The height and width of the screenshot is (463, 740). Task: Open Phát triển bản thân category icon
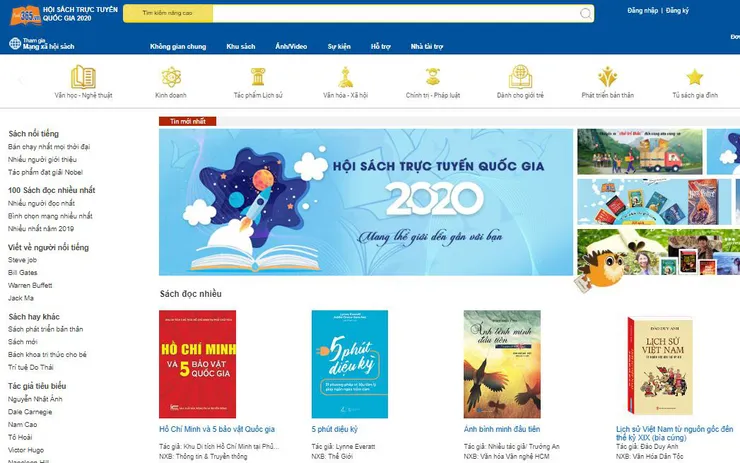607,77
